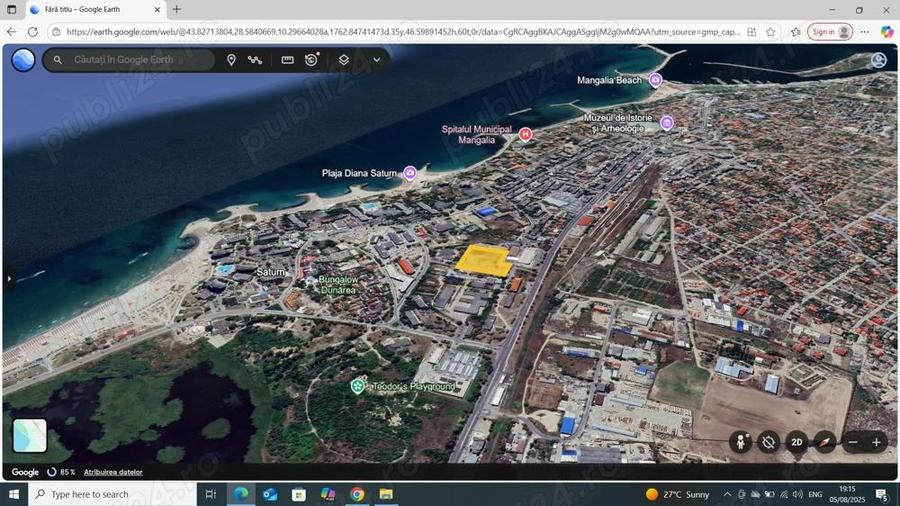Click the Muzeul de Istorie marker
900x506 pixels.
pyautogui.click(x=667, y=123)
